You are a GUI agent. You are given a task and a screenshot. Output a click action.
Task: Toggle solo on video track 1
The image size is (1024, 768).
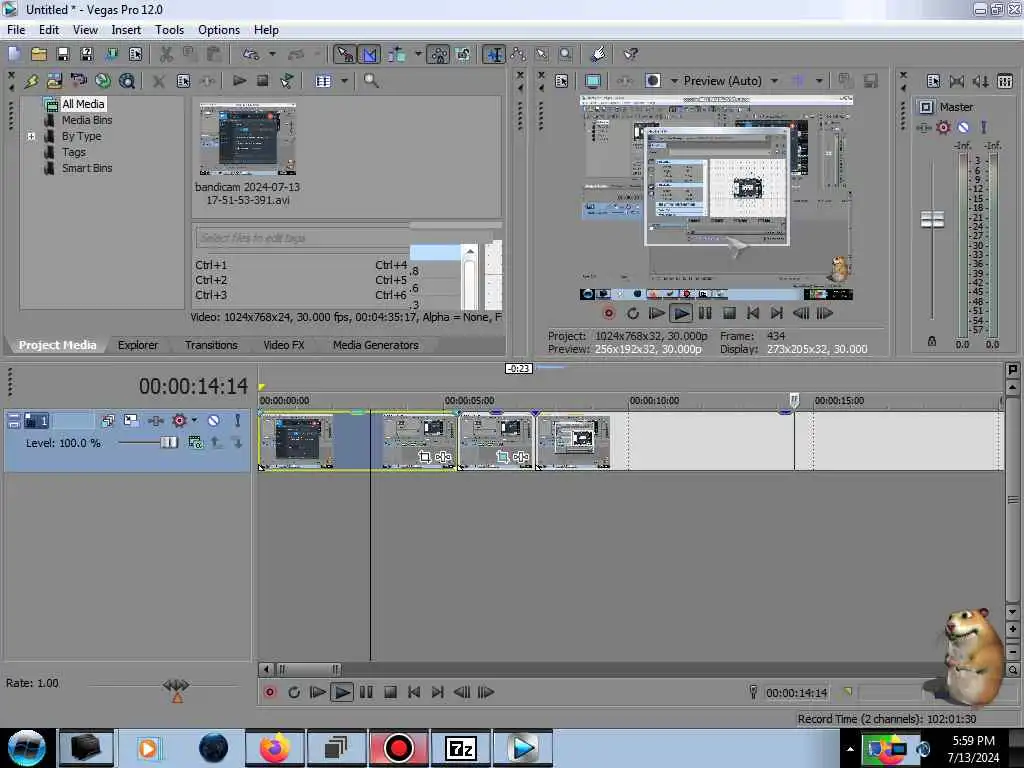coord(237,421)
